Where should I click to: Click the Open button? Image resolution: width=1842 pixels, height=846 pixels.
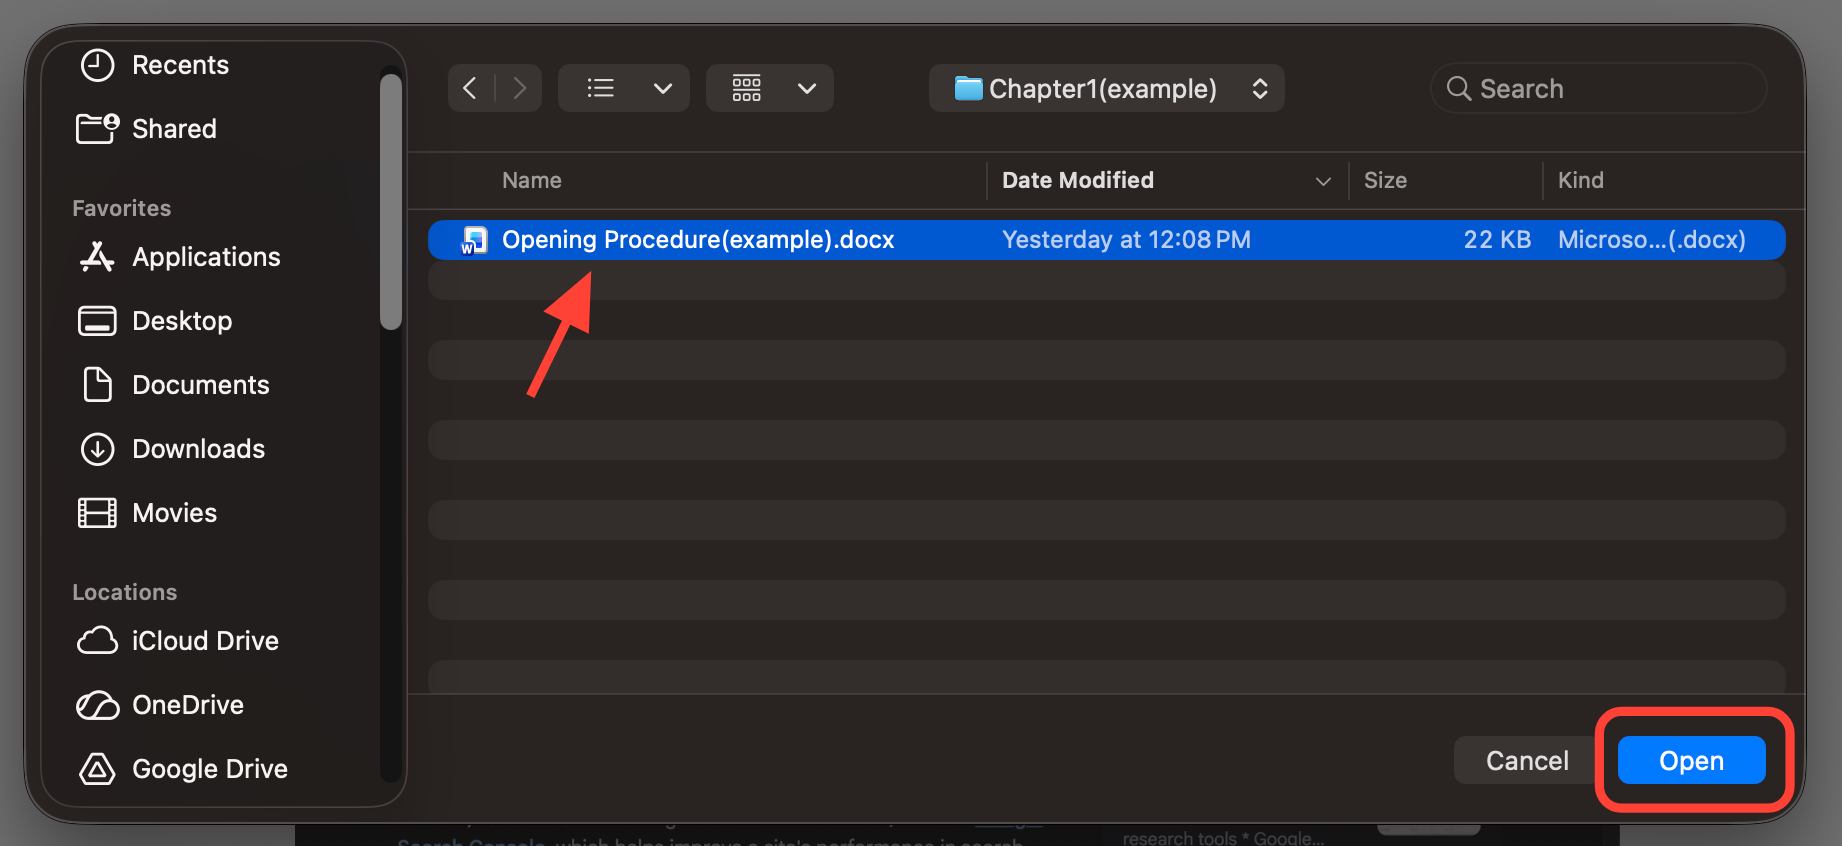coord(1691,761)
